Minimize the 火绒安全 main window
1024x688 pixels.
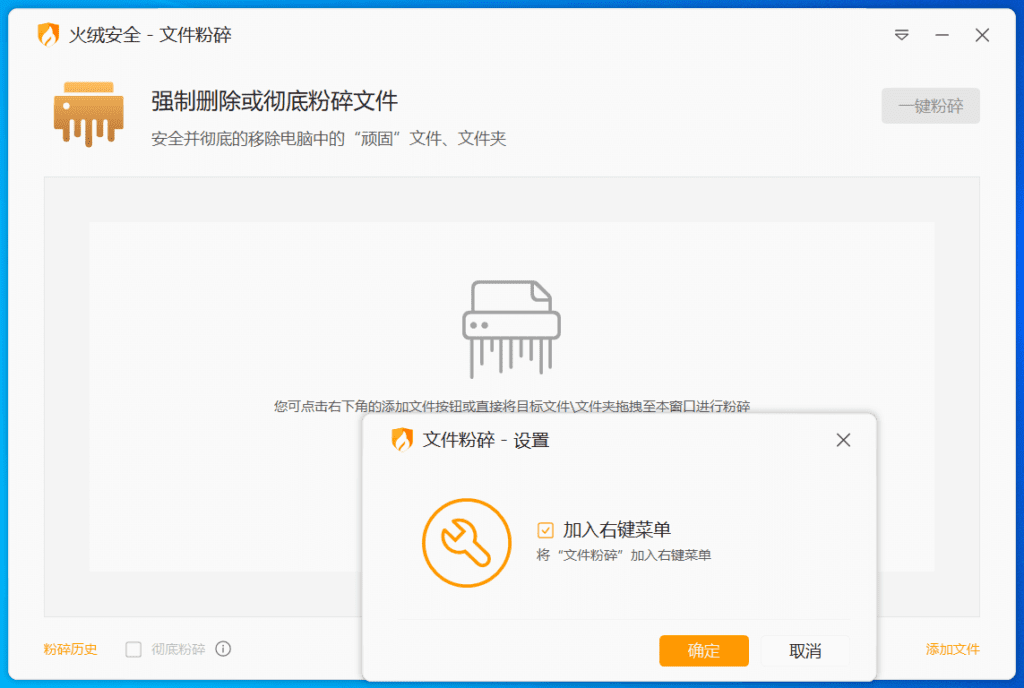(942, 35)
